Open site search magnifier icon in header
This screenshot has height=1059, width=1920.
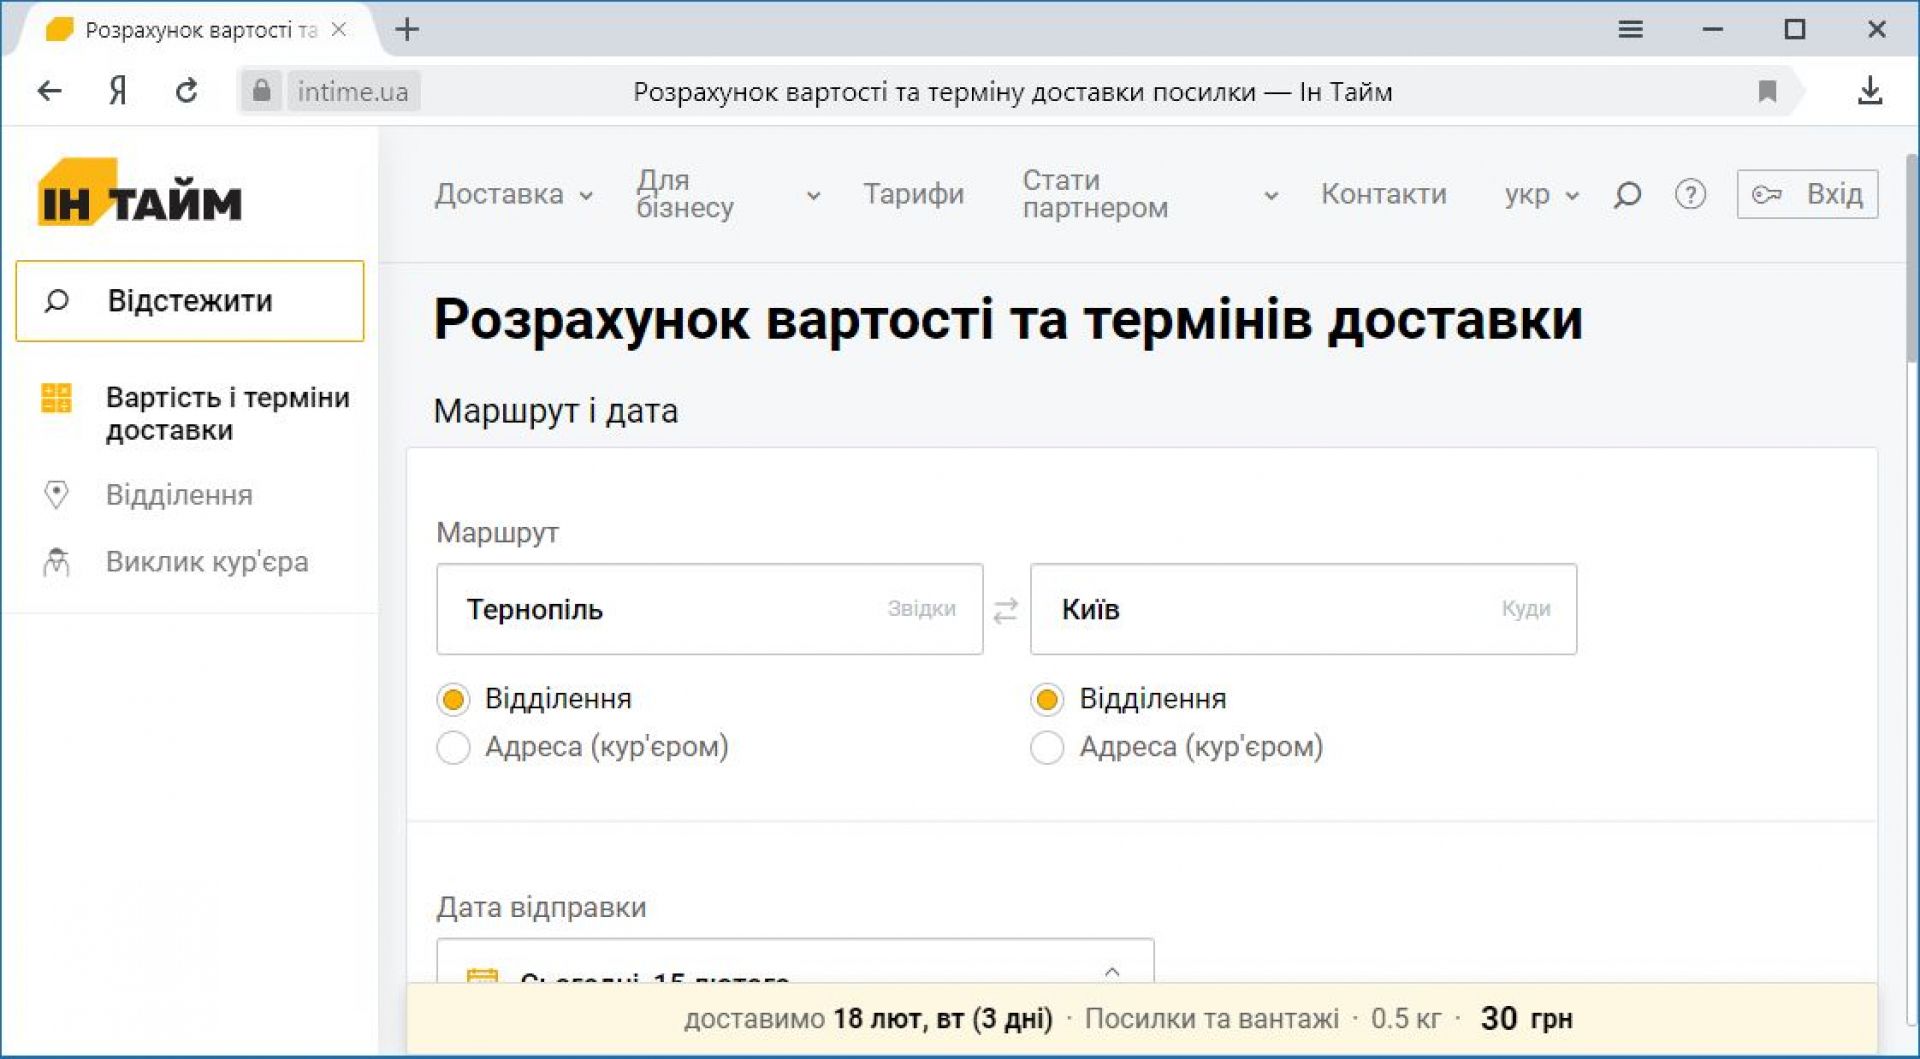(1627, 194)
